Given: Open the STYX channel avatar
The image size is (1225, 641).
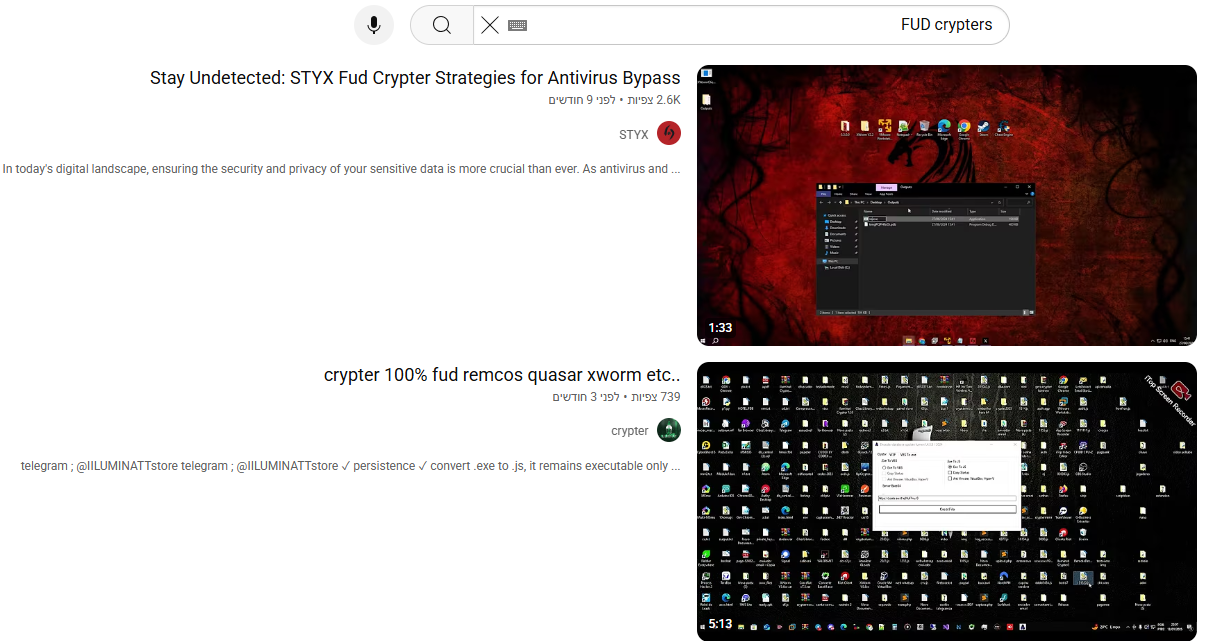Looking at the screenshot, I should tap(669, 134).
